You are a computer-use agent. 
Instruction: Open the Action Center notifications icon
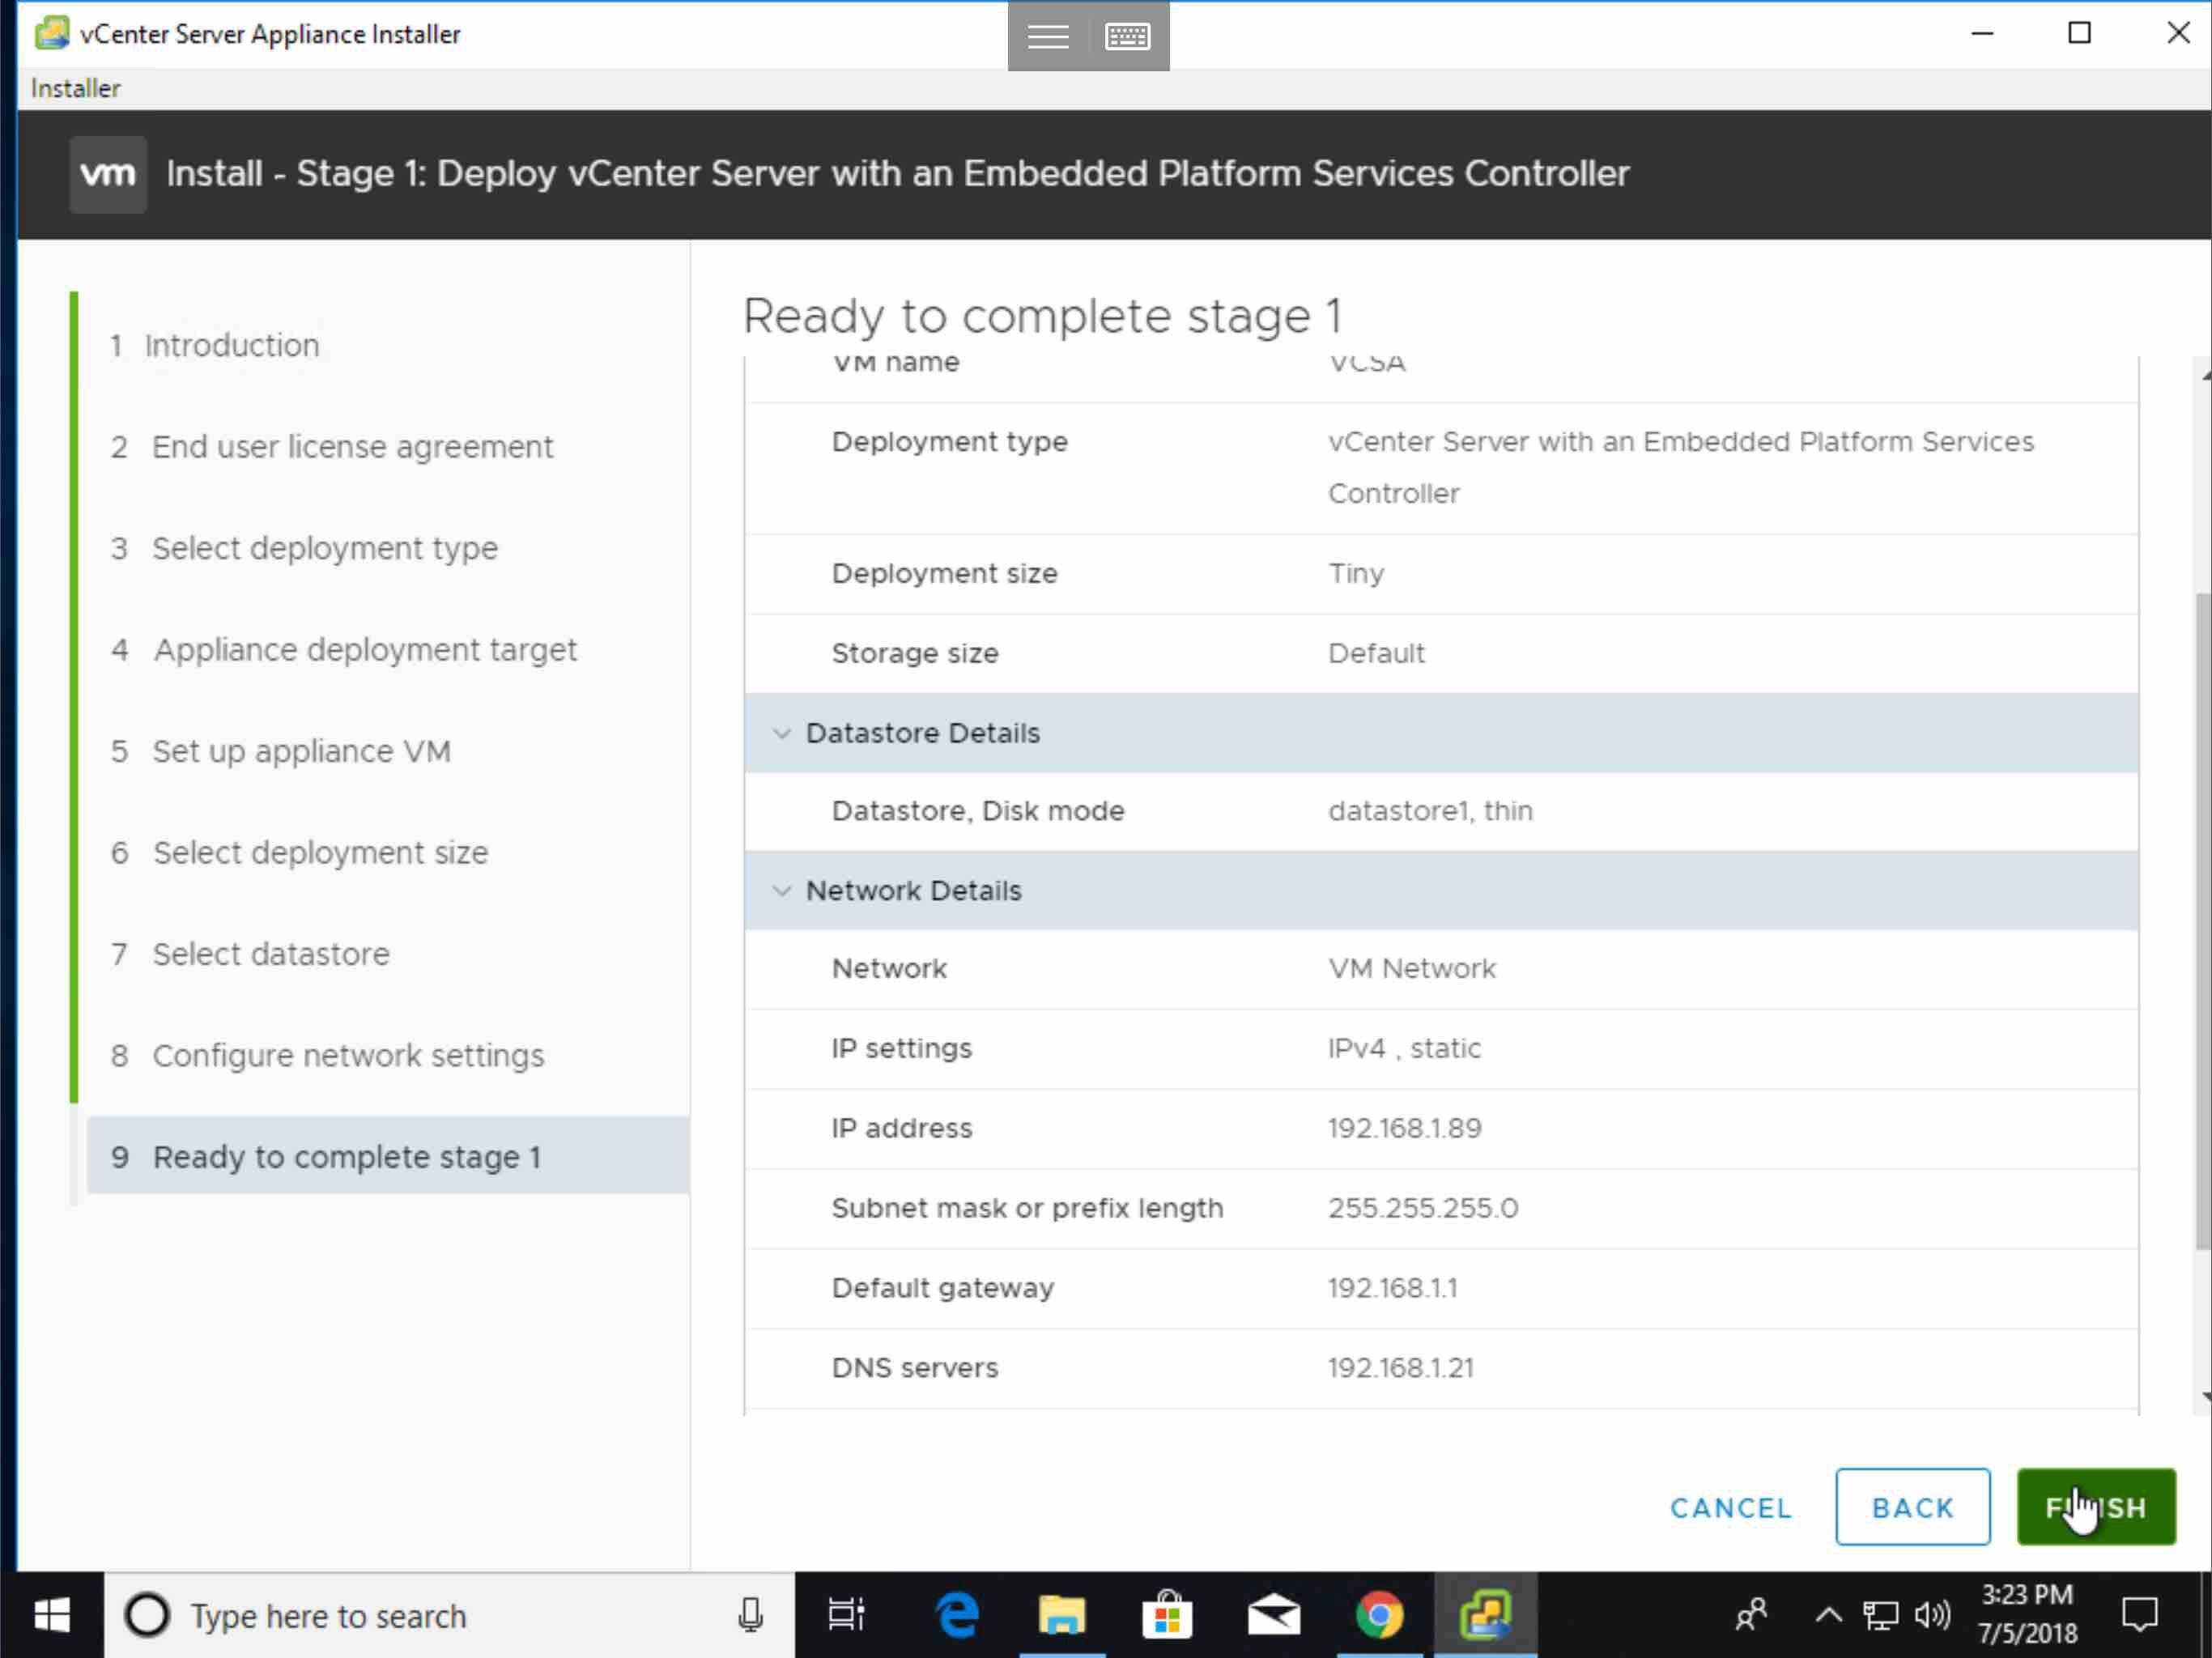[2140, 1615]
